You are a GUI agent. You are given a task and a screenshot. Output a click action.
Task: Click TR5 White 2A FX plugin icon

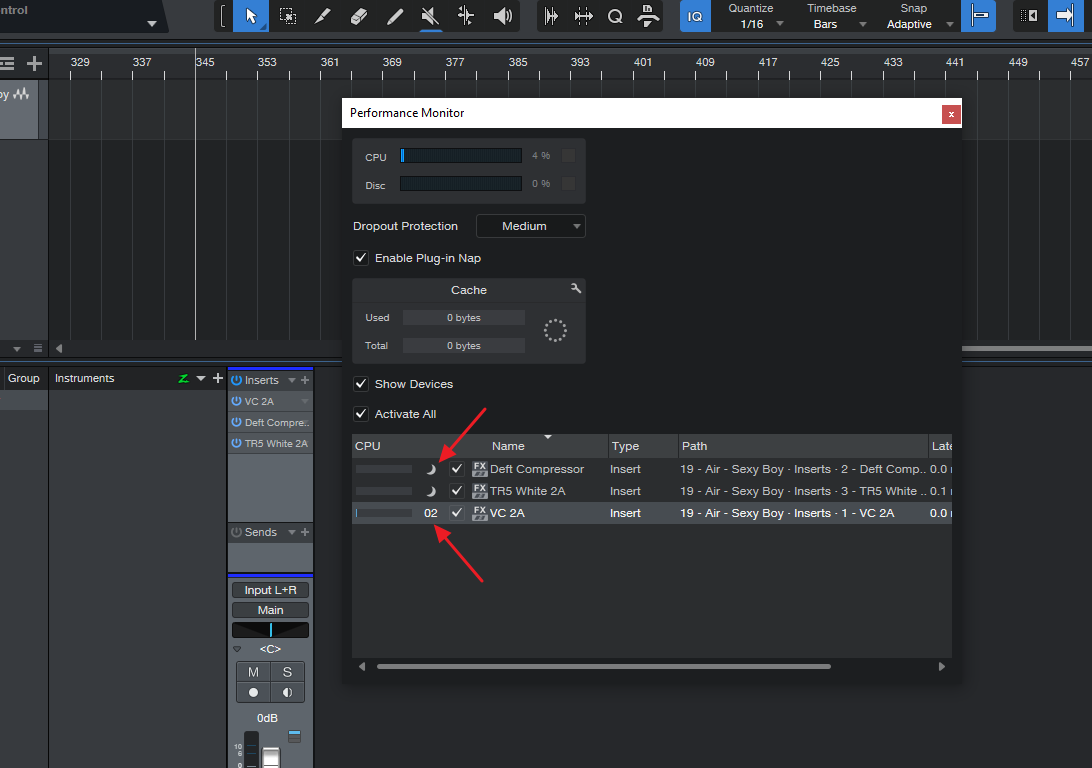479,491
